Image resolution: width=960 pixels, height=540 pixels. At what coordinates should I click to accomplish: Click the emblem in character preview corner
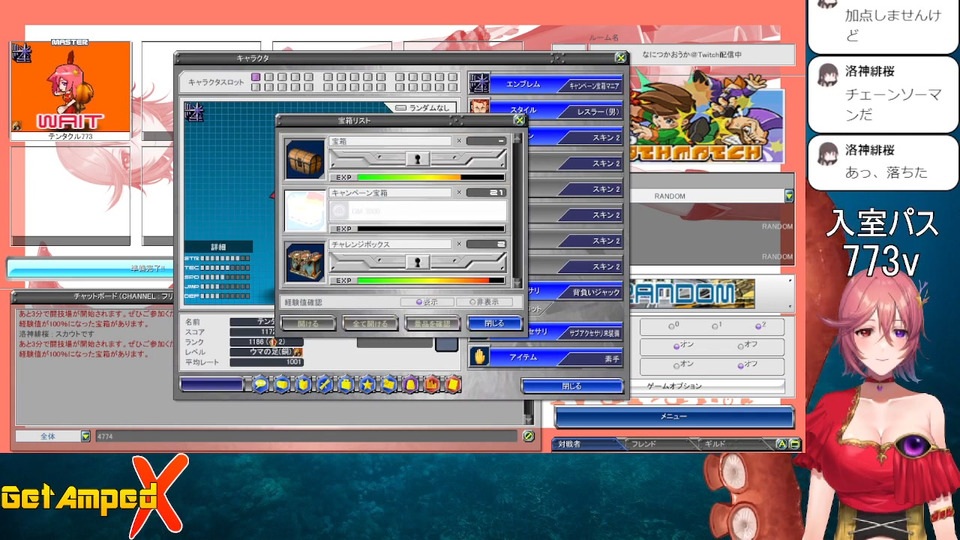point(194,113)
